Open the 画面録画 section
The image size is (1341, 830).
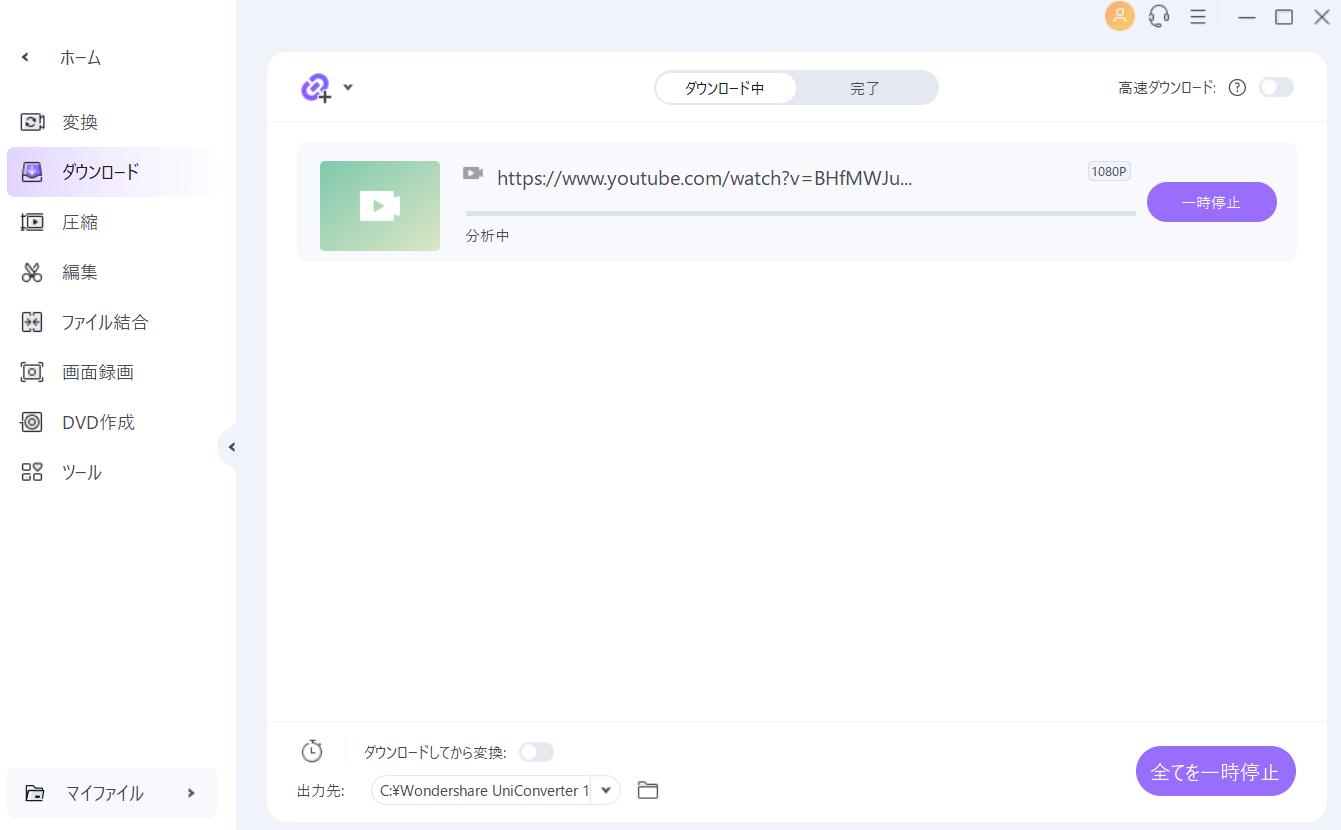tap(111, 372)
